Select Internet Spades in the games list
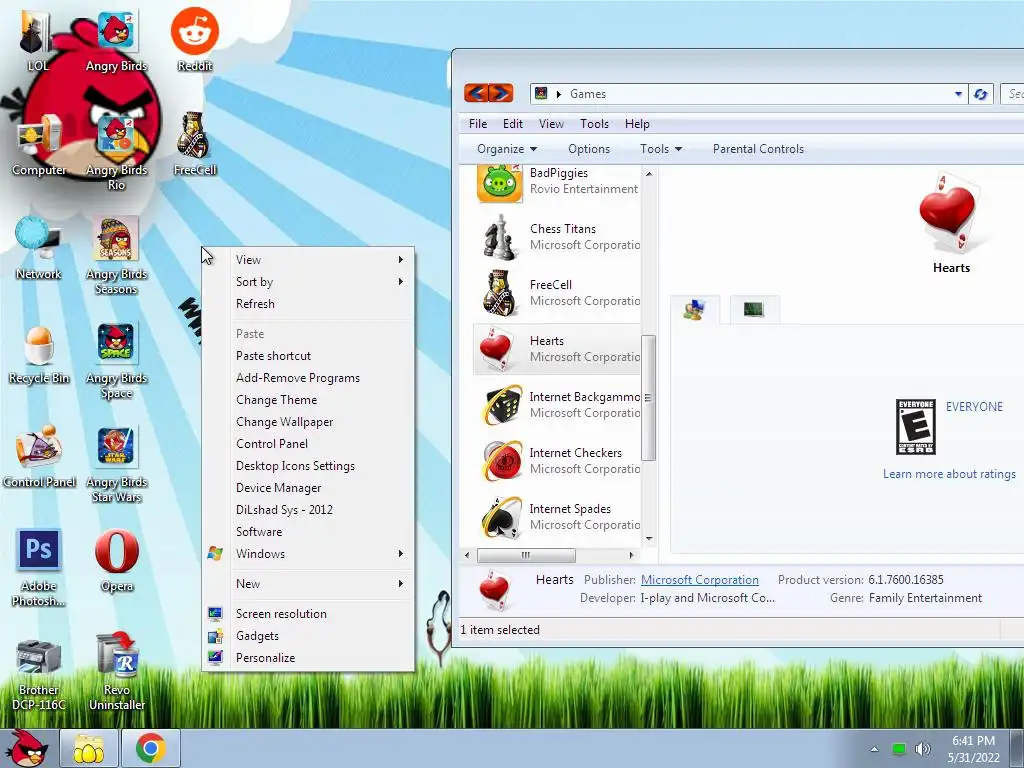The width and height of the screenshot is (1024, 768). tap(558, 517)
